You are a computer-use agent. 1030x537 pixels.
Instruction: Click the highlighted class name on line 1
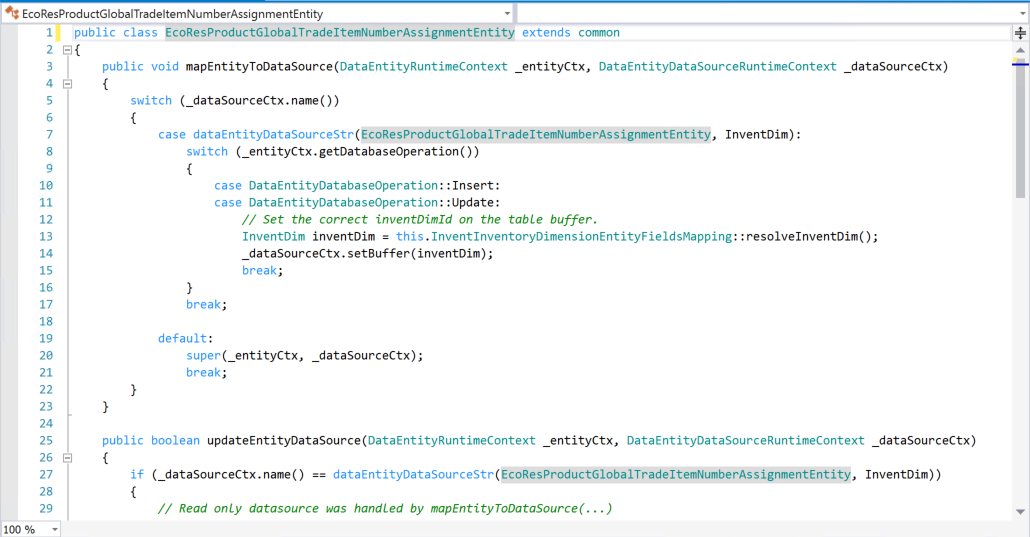(340, 33)
